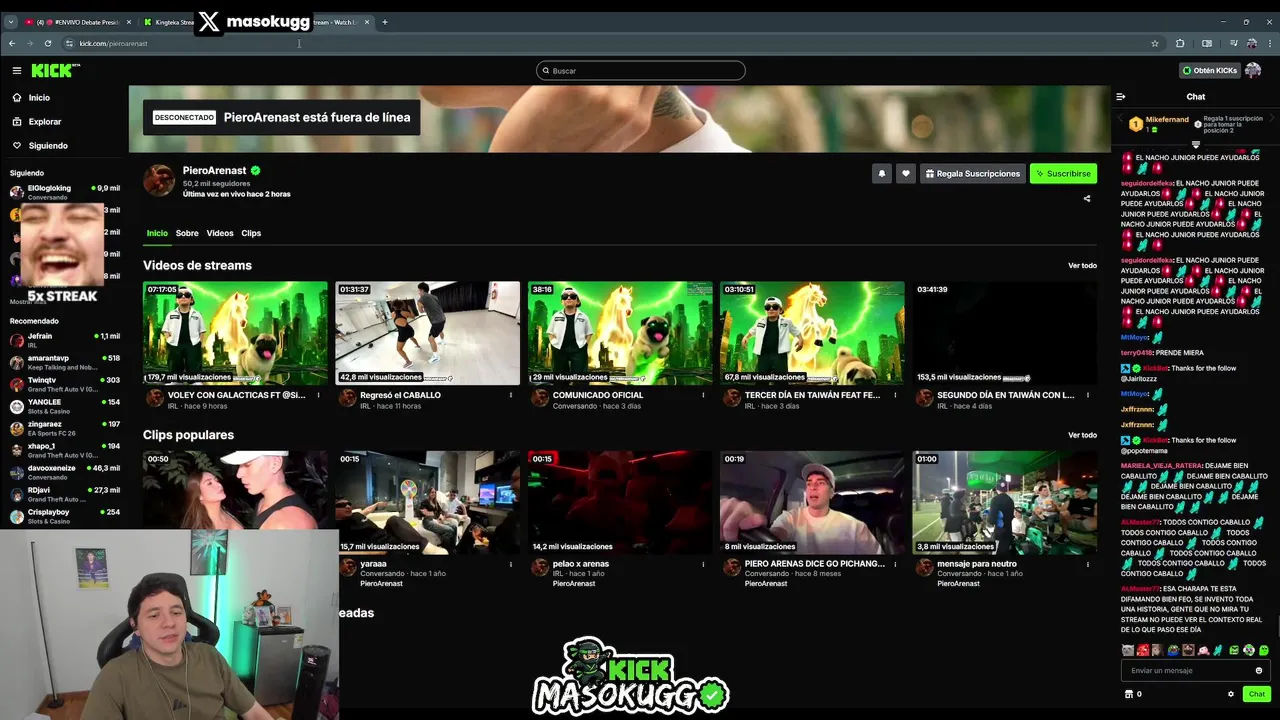
Task: Collapse the chat panel with arrow icon
Action: 1121,97
